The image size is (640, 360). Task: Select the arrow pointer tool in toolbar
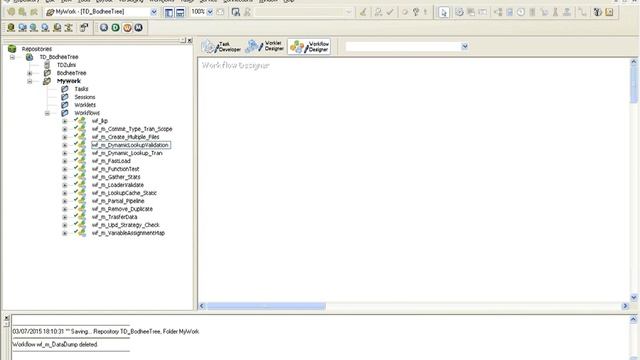point(444,12)
